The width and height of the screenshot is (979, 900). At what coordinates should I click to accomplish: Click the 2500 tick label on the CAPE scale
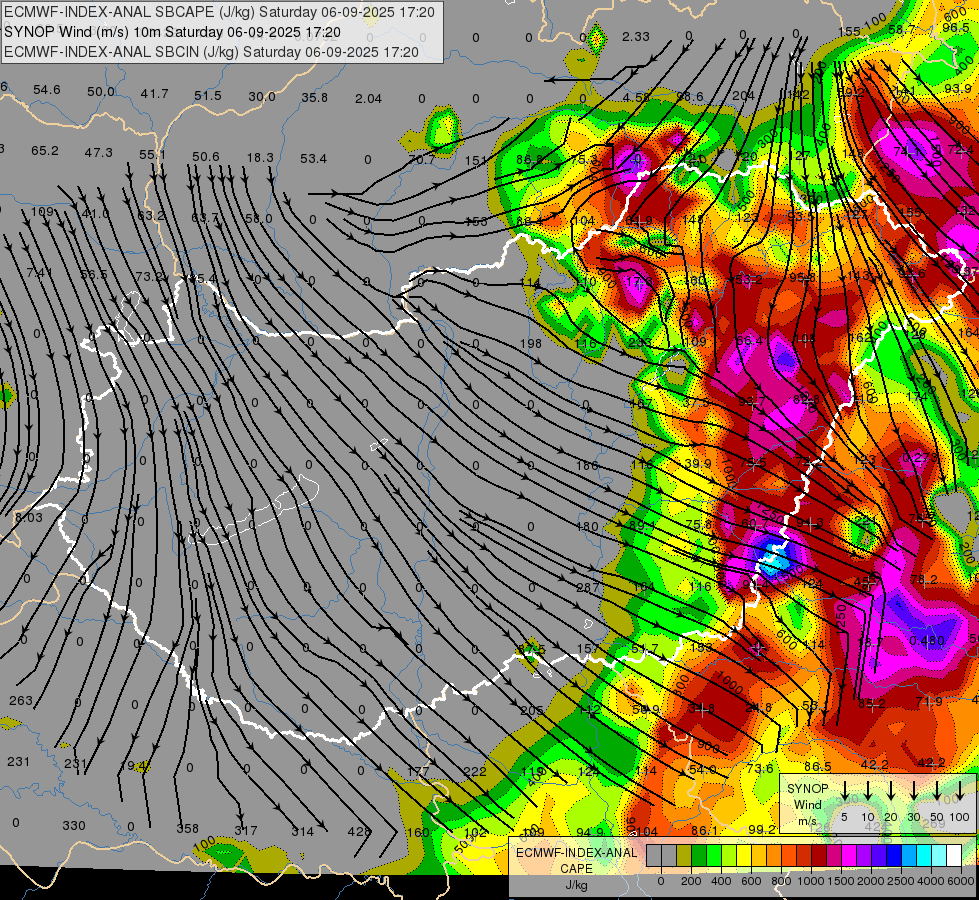pos(901,881)
